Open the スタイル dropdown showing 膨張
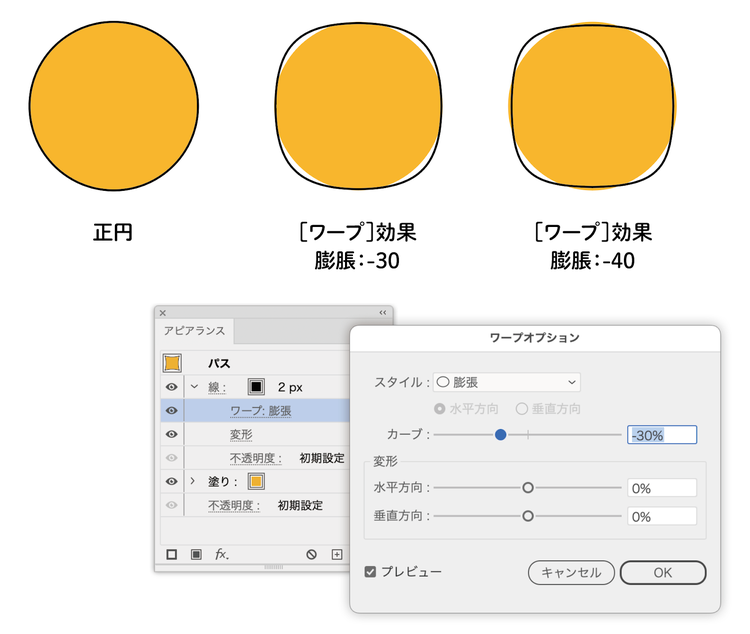This screenshot has height=634, width=750. pos(506,382)
